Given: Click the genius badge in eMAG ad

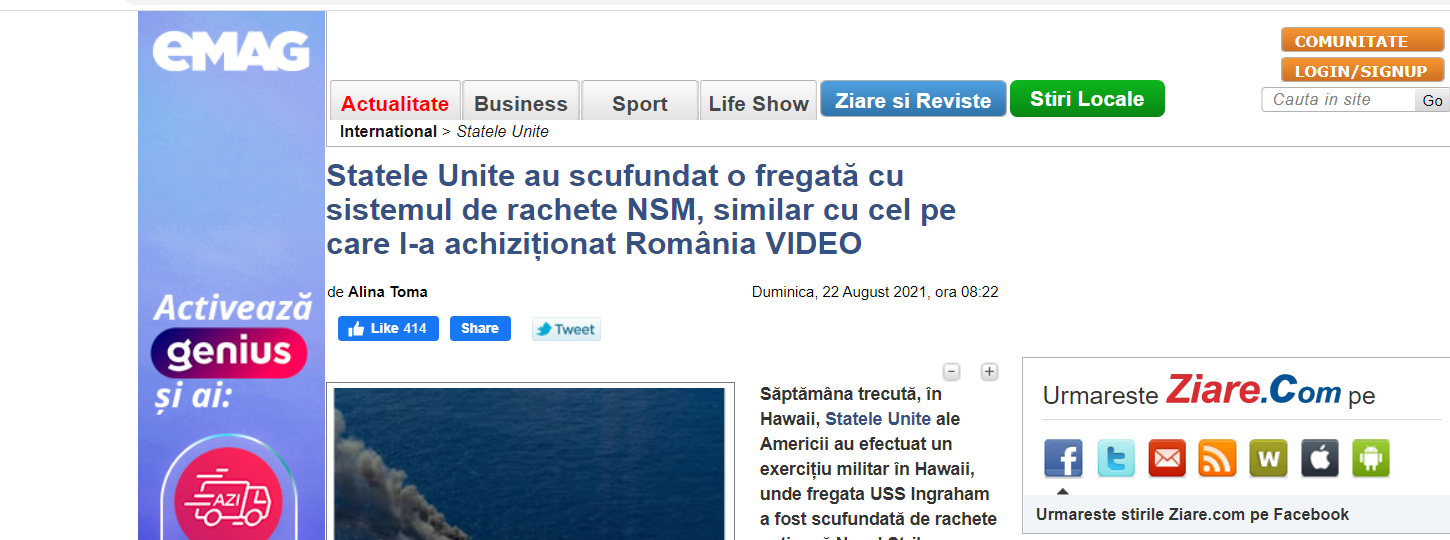Looking at the screenshot, I should (x=229, y=353).
